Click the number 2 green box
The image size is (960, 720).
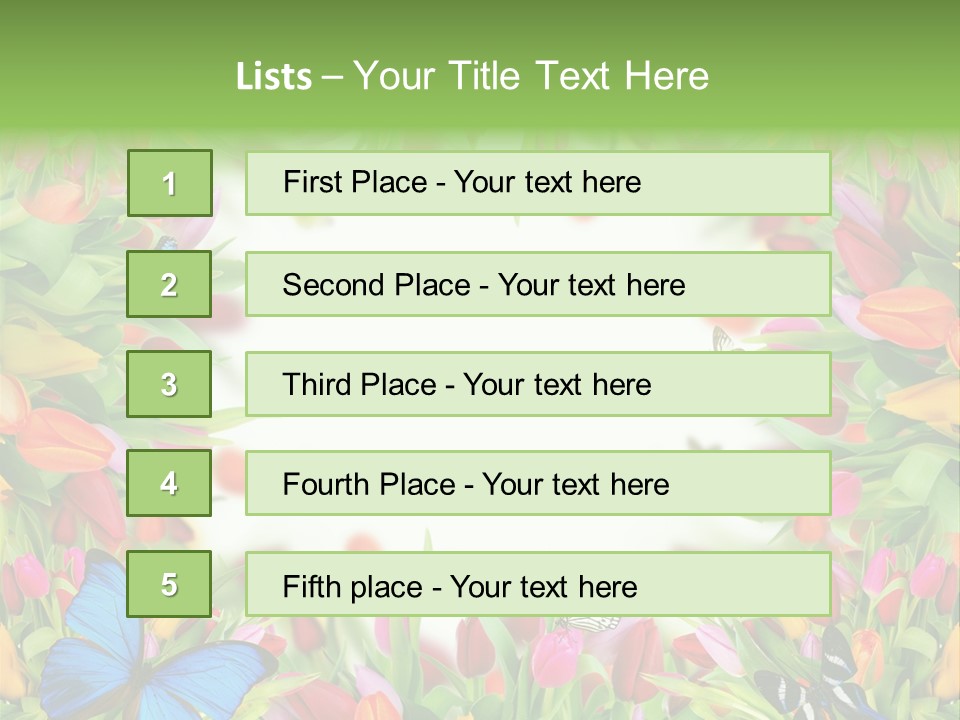pyautogui.click(x=169, y=284)
